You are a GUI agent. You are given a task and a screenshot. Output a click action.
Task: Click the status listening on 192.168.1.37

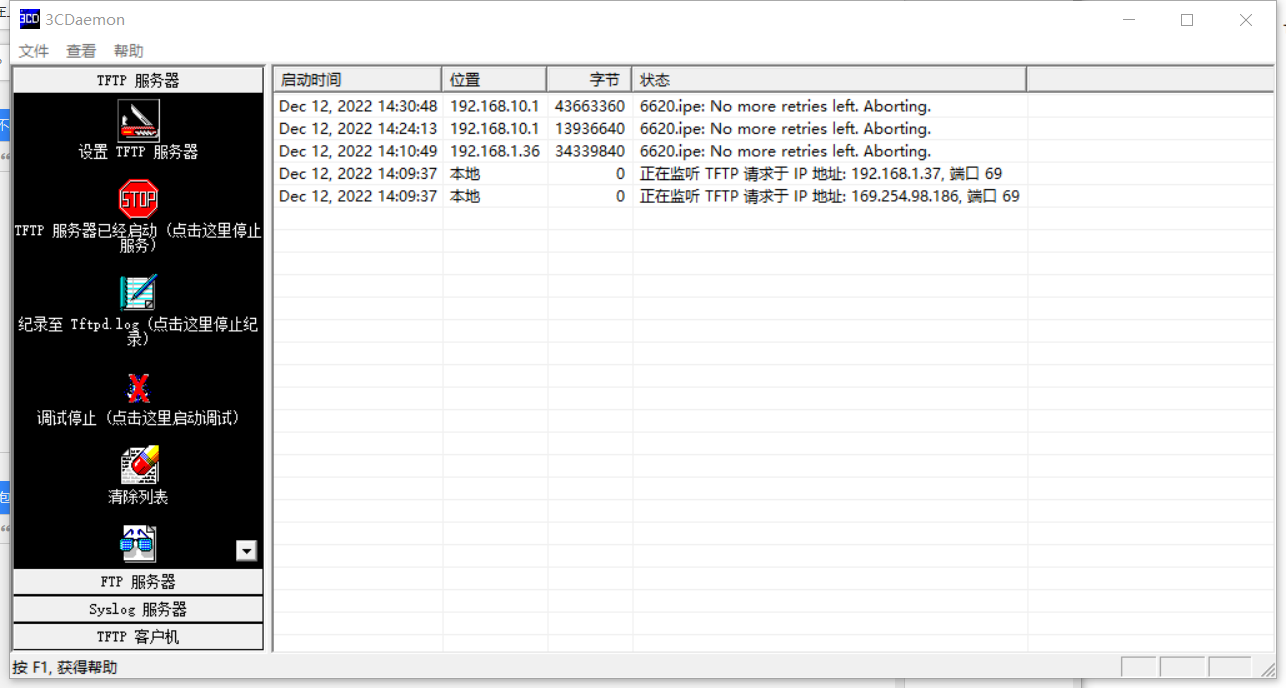(x=821, y=174)
